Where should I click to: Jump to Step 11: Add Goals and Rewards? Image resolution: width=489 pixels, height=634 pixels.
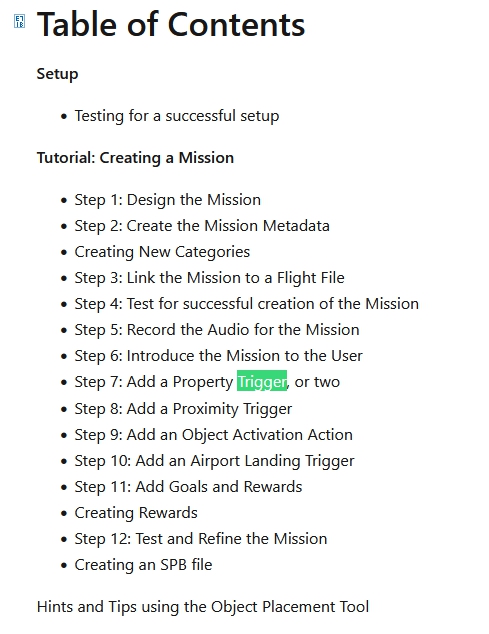[x=188, y=487]
